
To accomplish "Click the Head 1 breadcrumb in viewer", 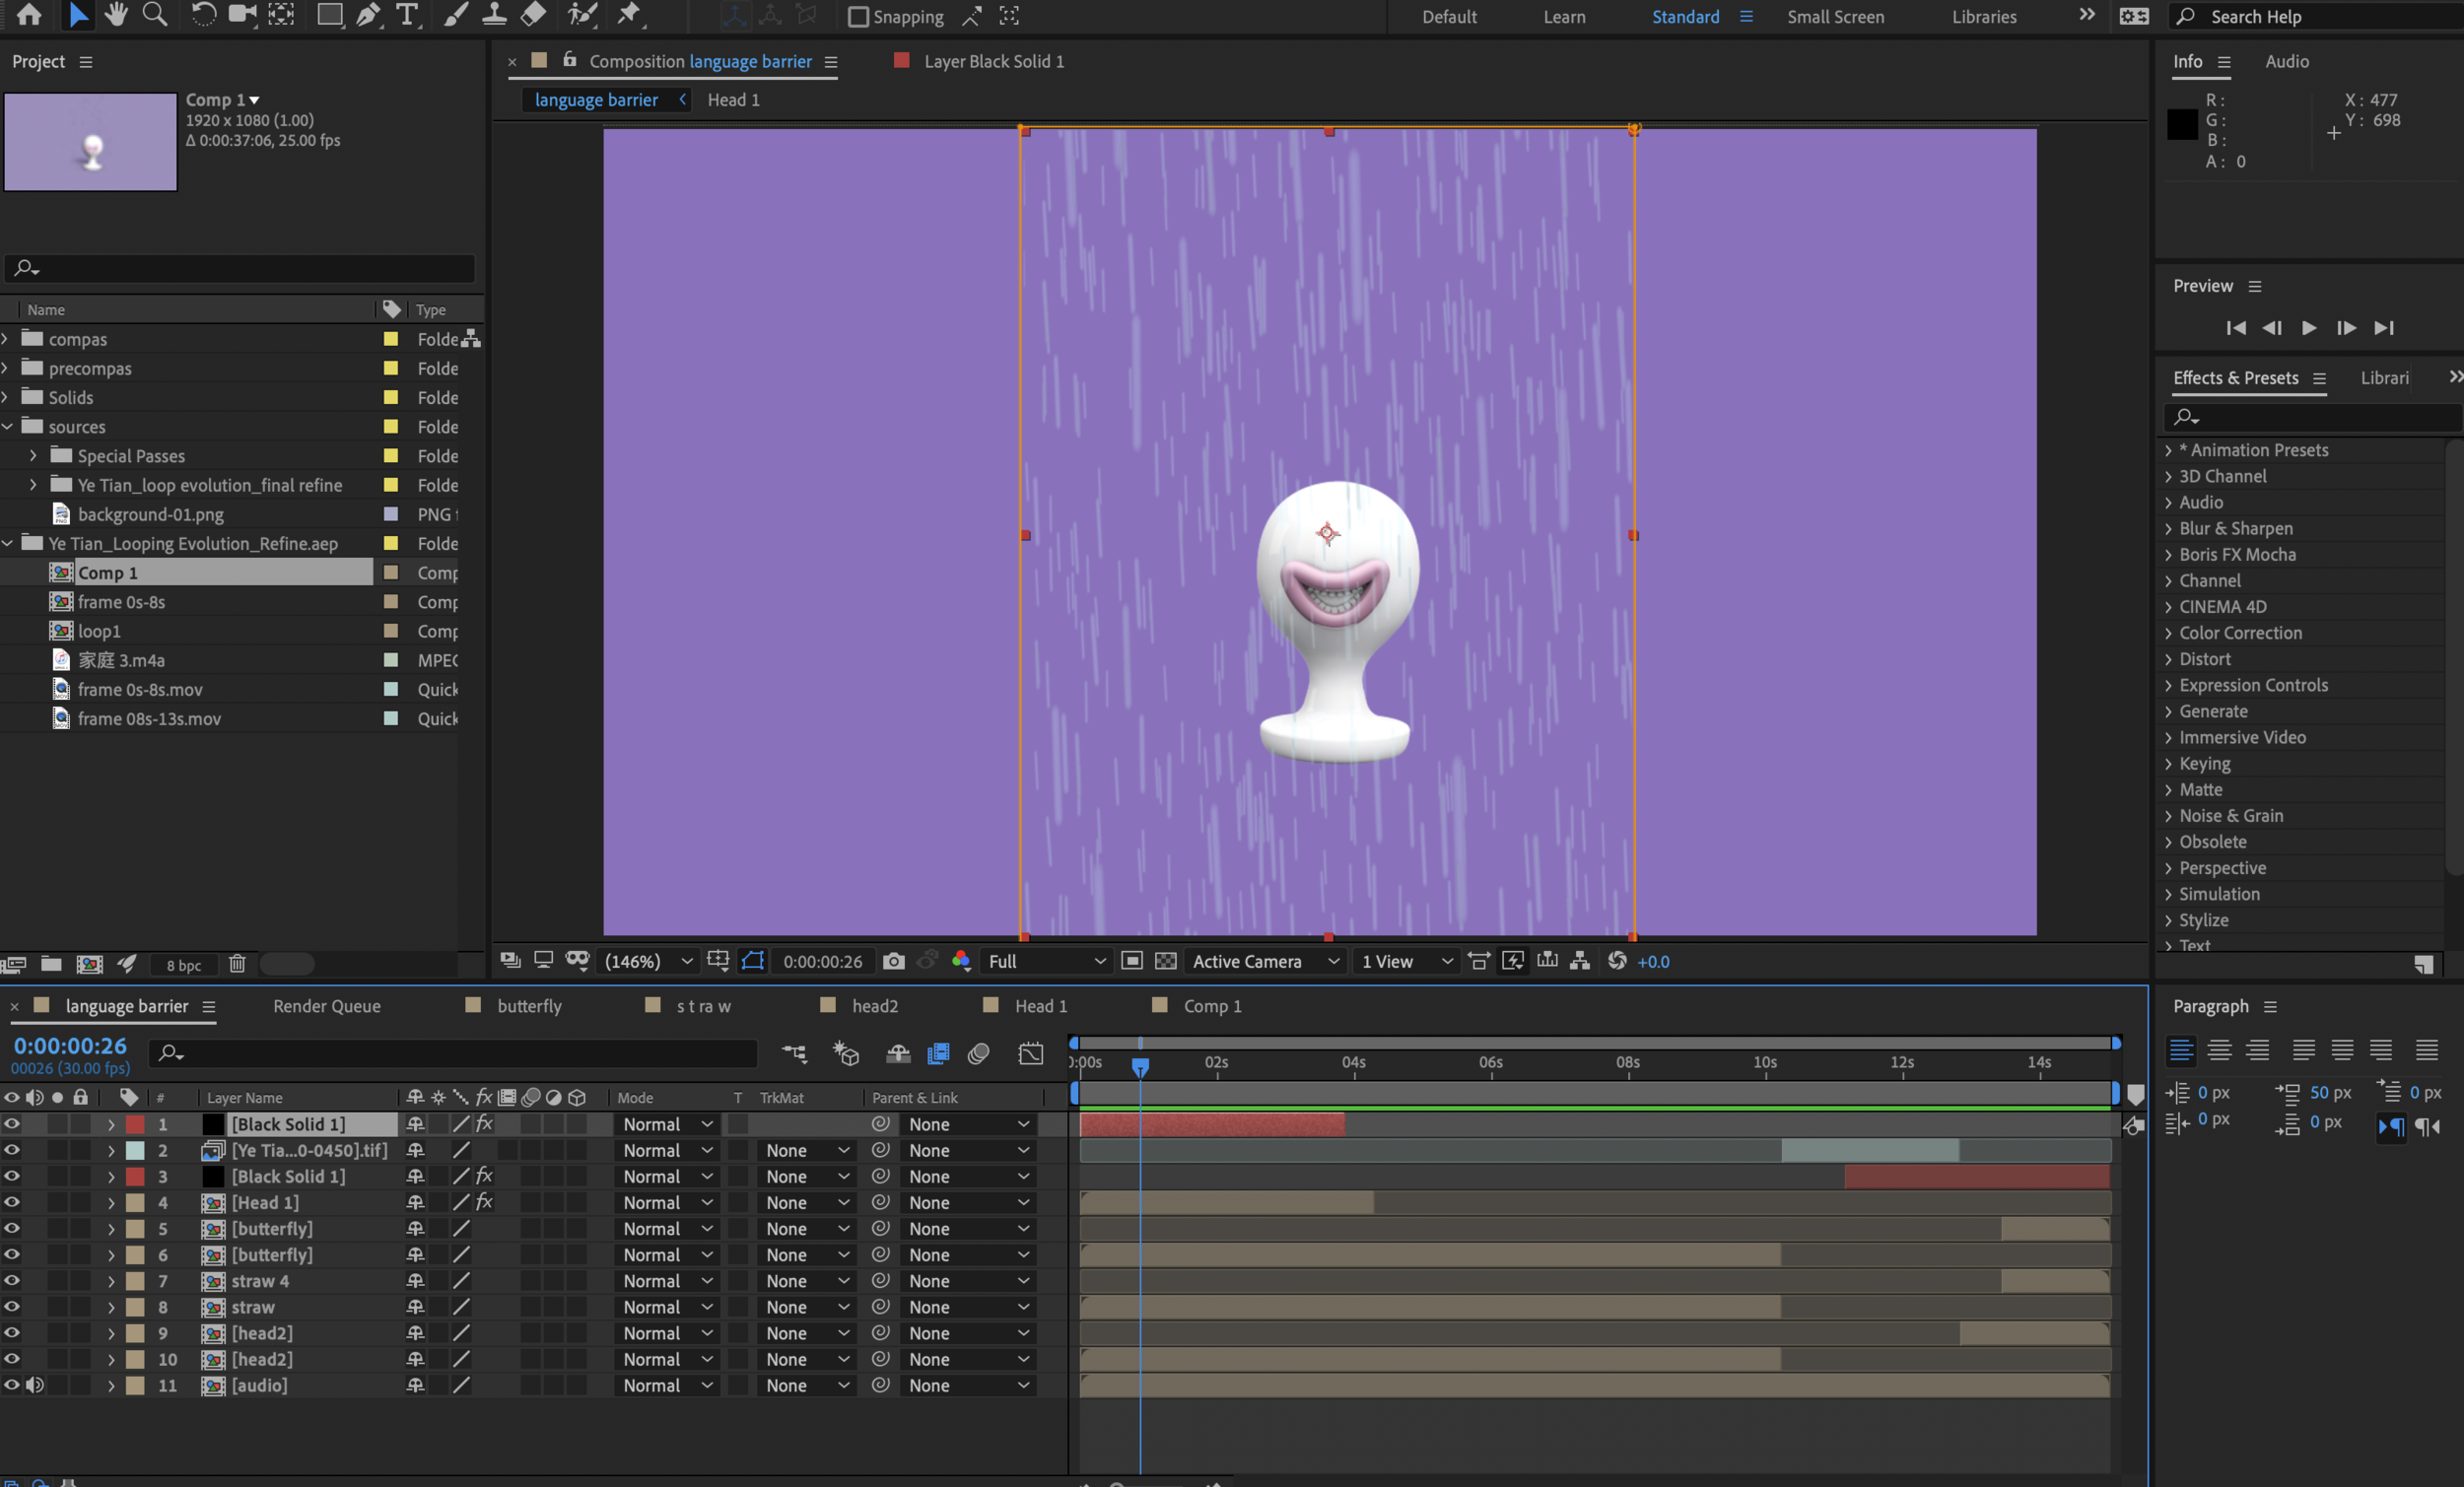I will coord(733,100).
